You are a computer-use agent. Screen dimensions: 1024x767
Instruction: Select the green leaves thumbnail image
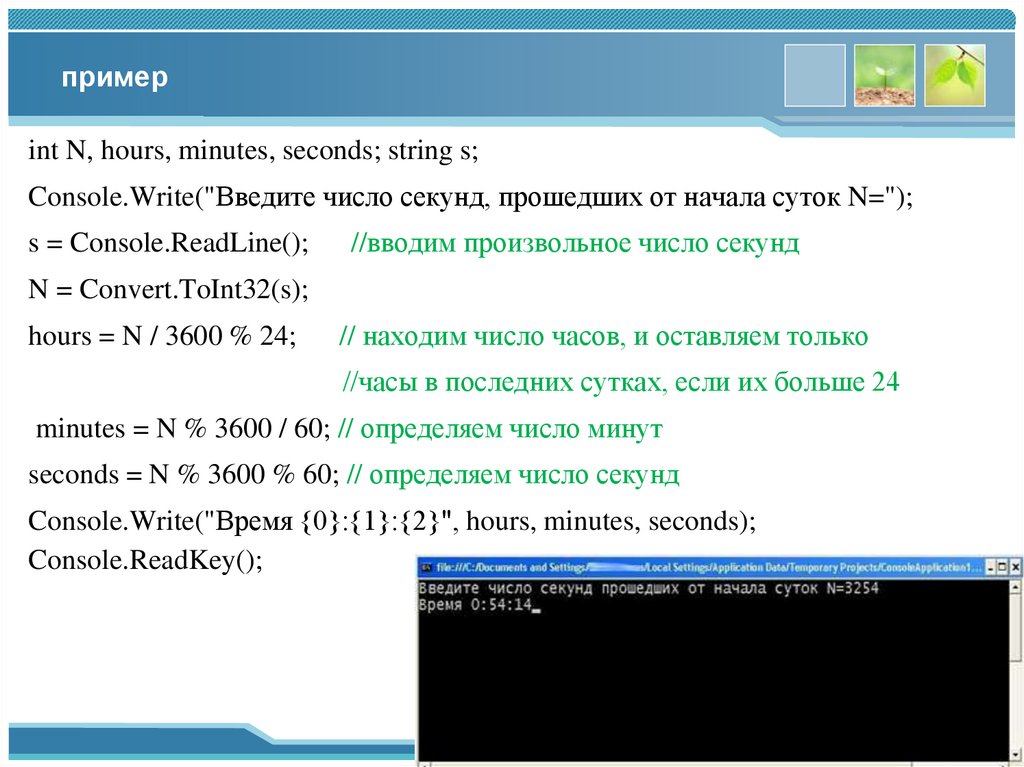pos(952,74)
